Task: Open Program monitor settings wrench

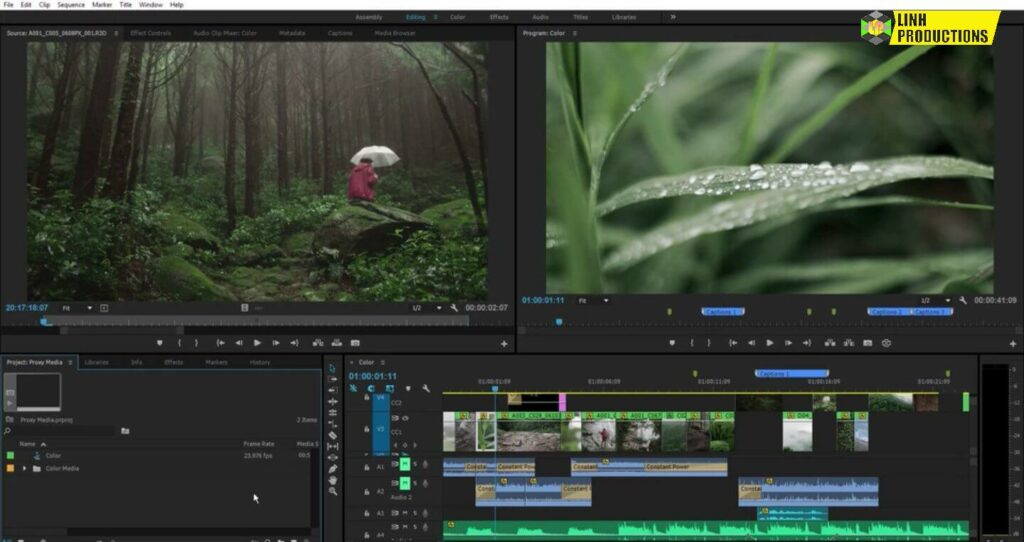Action: pyautogui.click(x=963, y=300)
